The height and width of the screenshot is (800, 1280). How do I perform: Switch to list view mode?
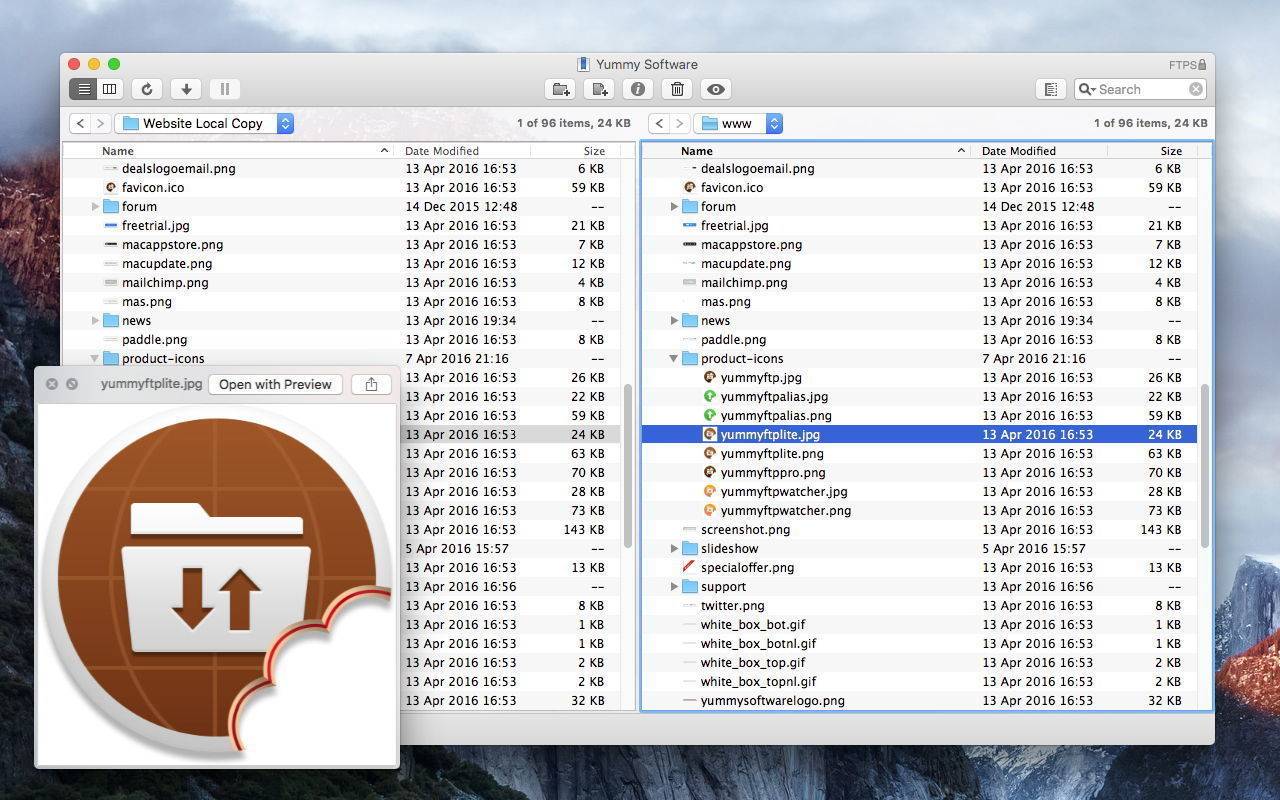[84, 89]
